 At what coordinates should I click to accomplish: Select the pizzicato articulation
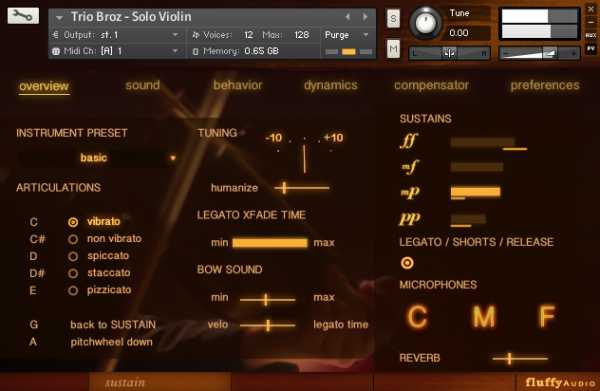[109, 290]
